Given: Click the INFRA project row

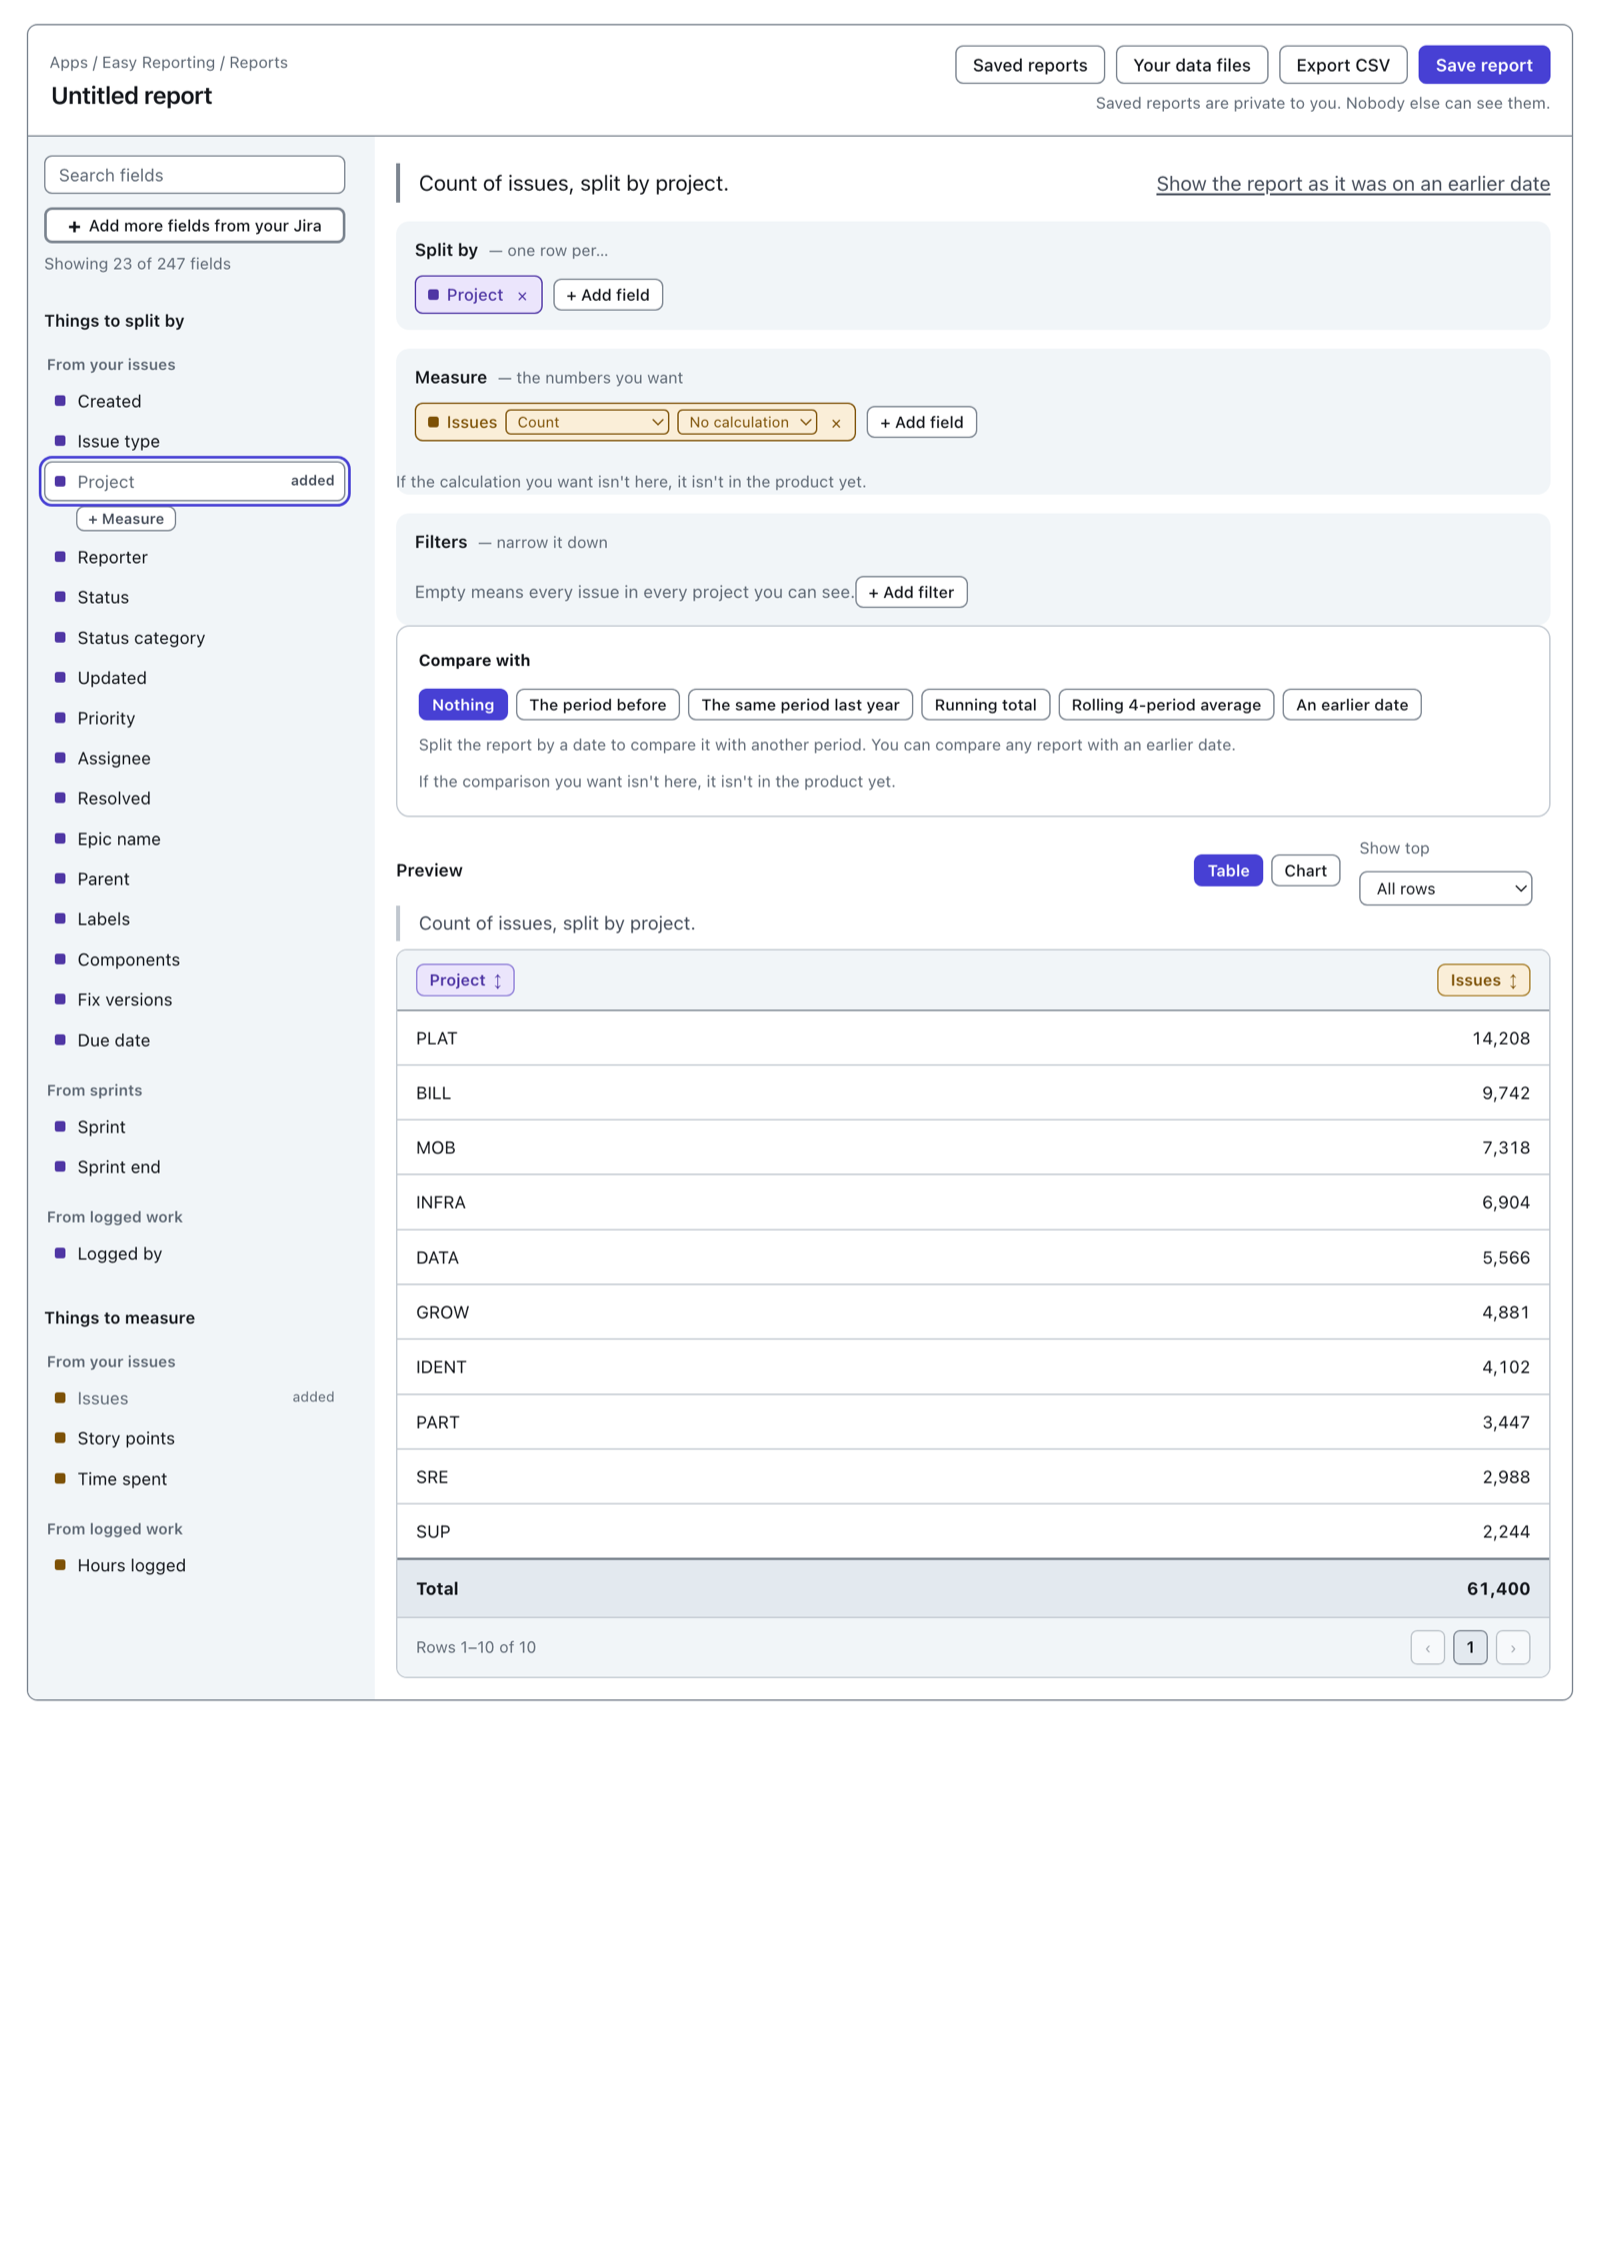Looking at the screenshot, I should (973, 1203).
